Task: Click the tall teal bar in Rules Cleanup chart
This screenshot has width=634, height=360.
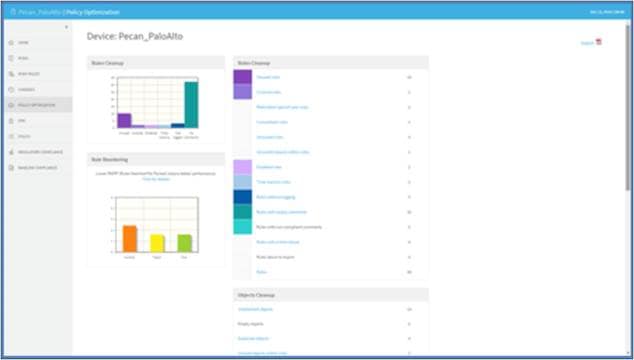Action: [x=191, y=105]
